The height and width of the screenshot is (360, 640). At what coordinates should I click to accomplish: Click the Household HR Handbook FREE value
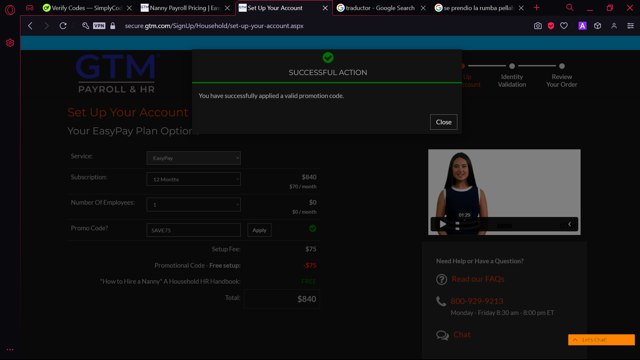pos(308,281)
